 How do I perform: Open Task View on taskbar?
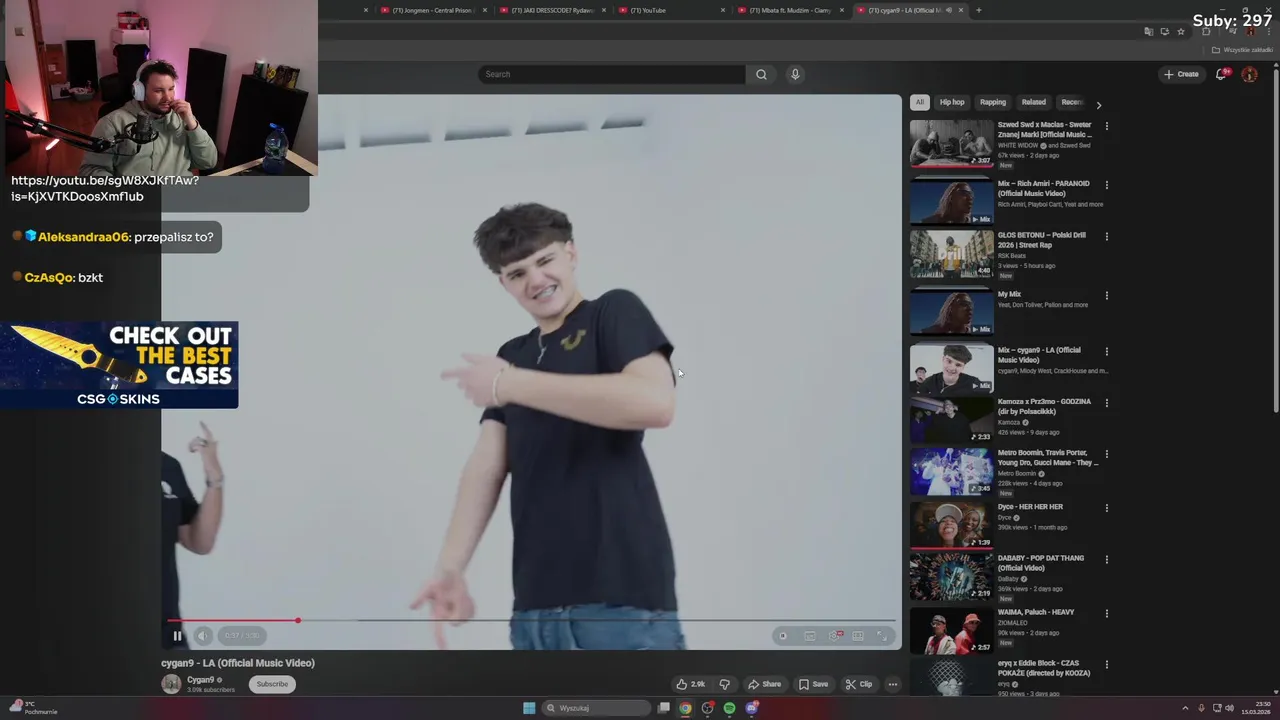click(x=663, y=708)
